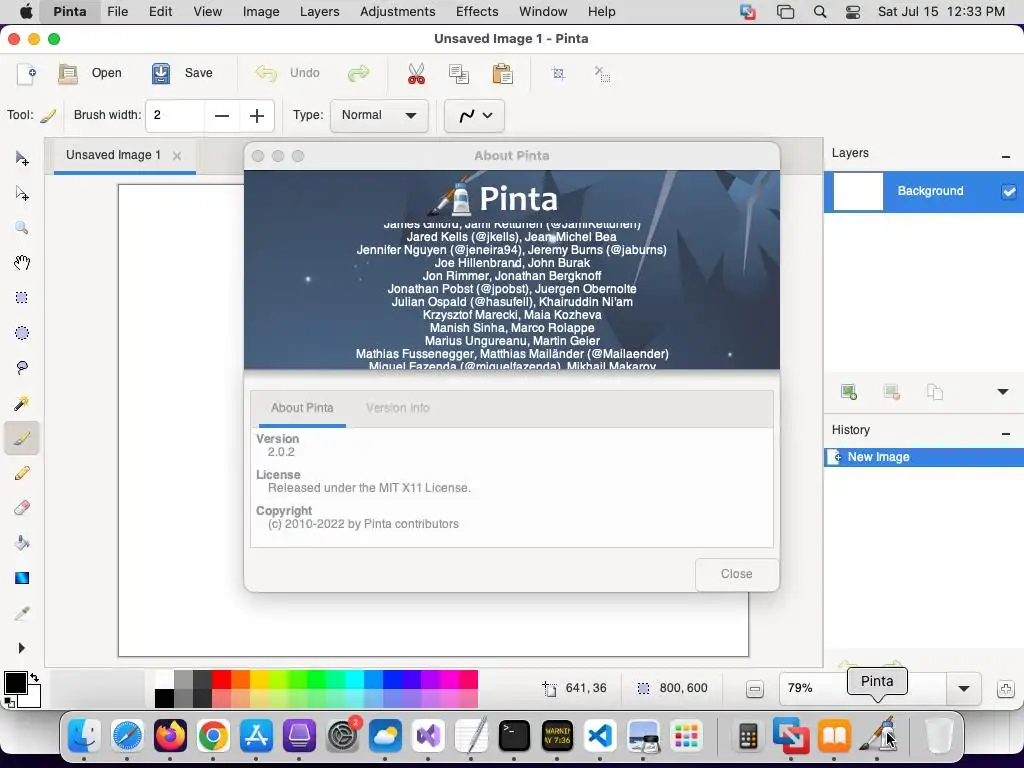
Task: Select the Move Selected tool
Action: pyautogui.click(x=22, y=159)
